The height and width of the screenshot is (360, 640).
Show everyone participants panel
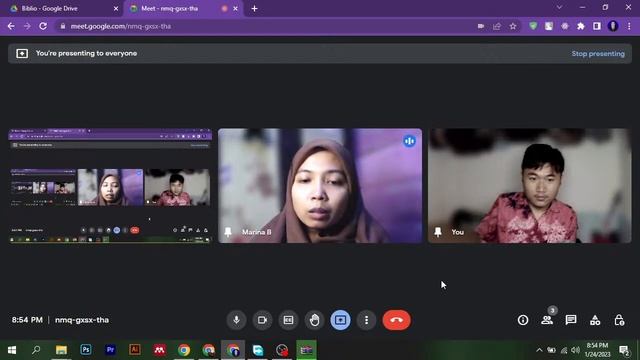point(547,320)
